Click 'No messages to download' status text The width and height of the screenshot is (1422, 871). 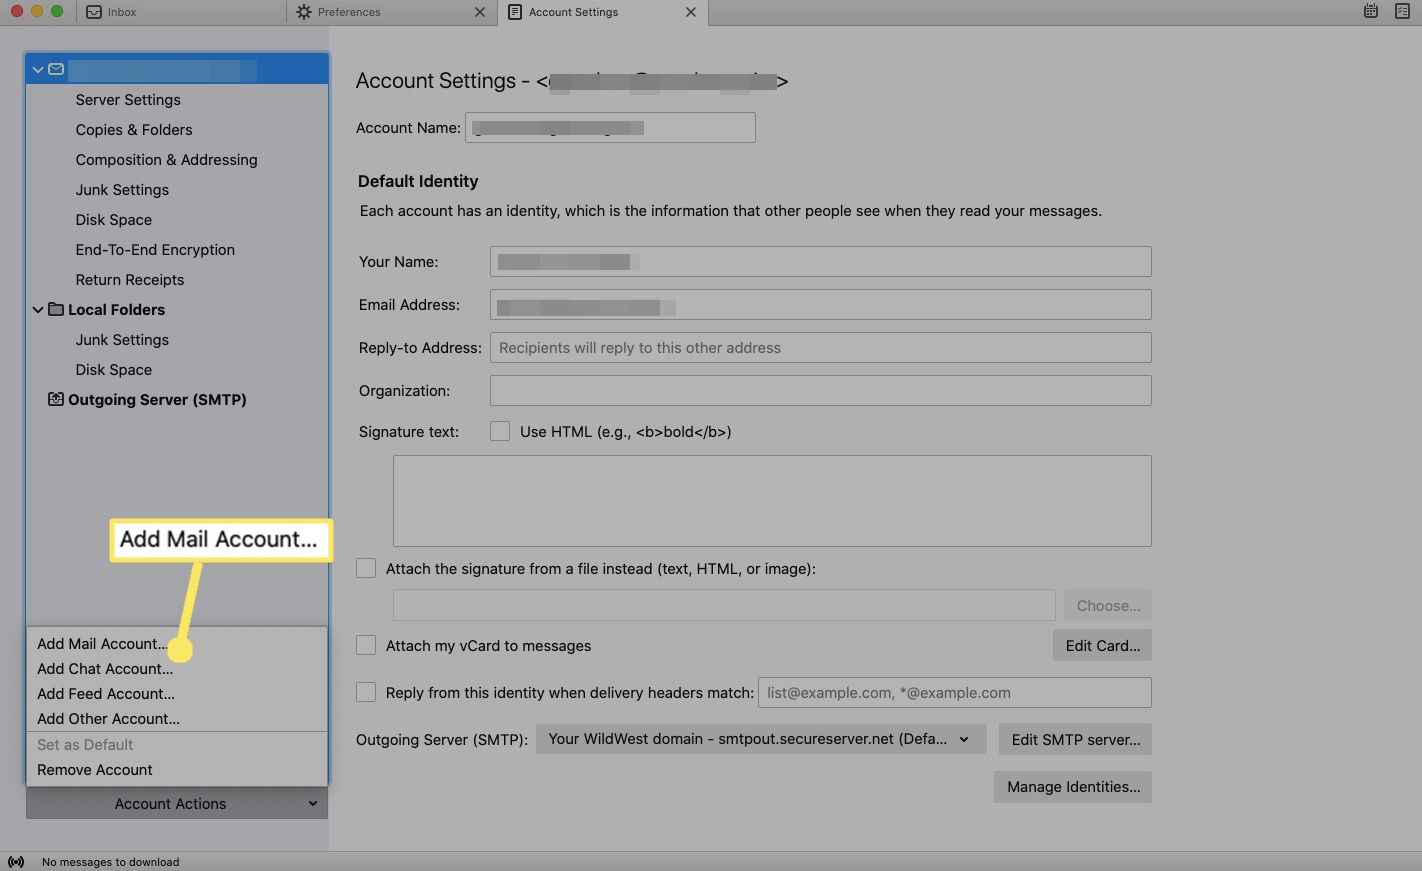(x=110, y=861)
